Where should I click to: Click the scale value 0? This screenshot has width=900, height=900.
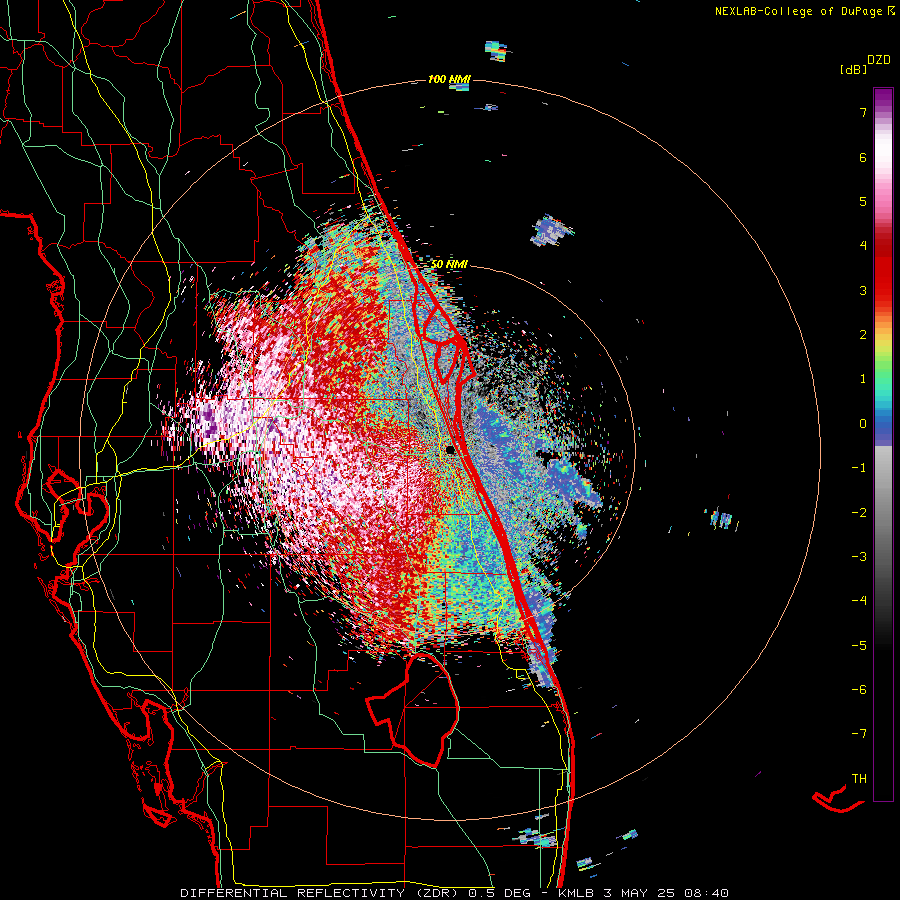[x=863, y=424]
